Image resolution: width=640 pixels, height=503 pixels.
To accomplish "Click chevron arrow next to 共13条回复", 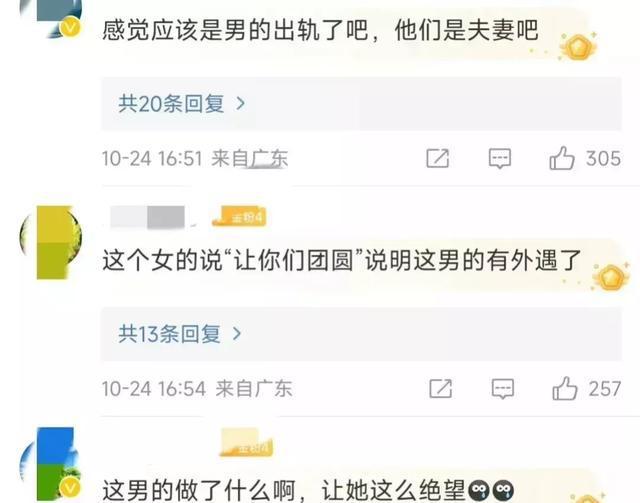I will [237, 334].
